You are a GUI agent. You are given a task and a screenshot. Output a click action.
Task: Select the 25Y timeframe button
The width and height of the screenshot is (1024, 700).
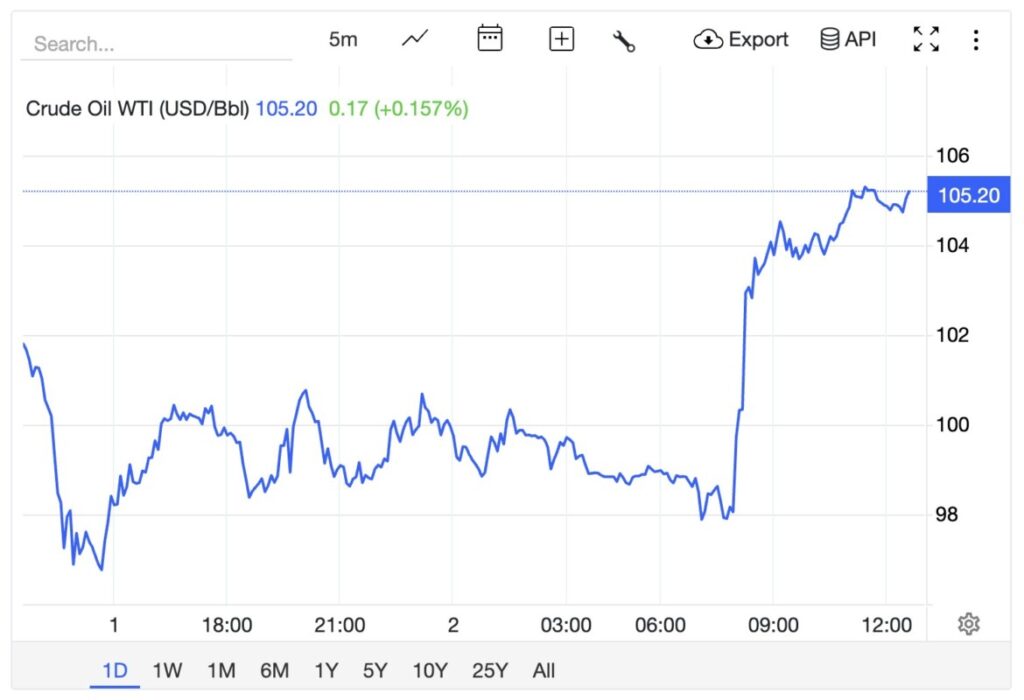click(489, 671)
